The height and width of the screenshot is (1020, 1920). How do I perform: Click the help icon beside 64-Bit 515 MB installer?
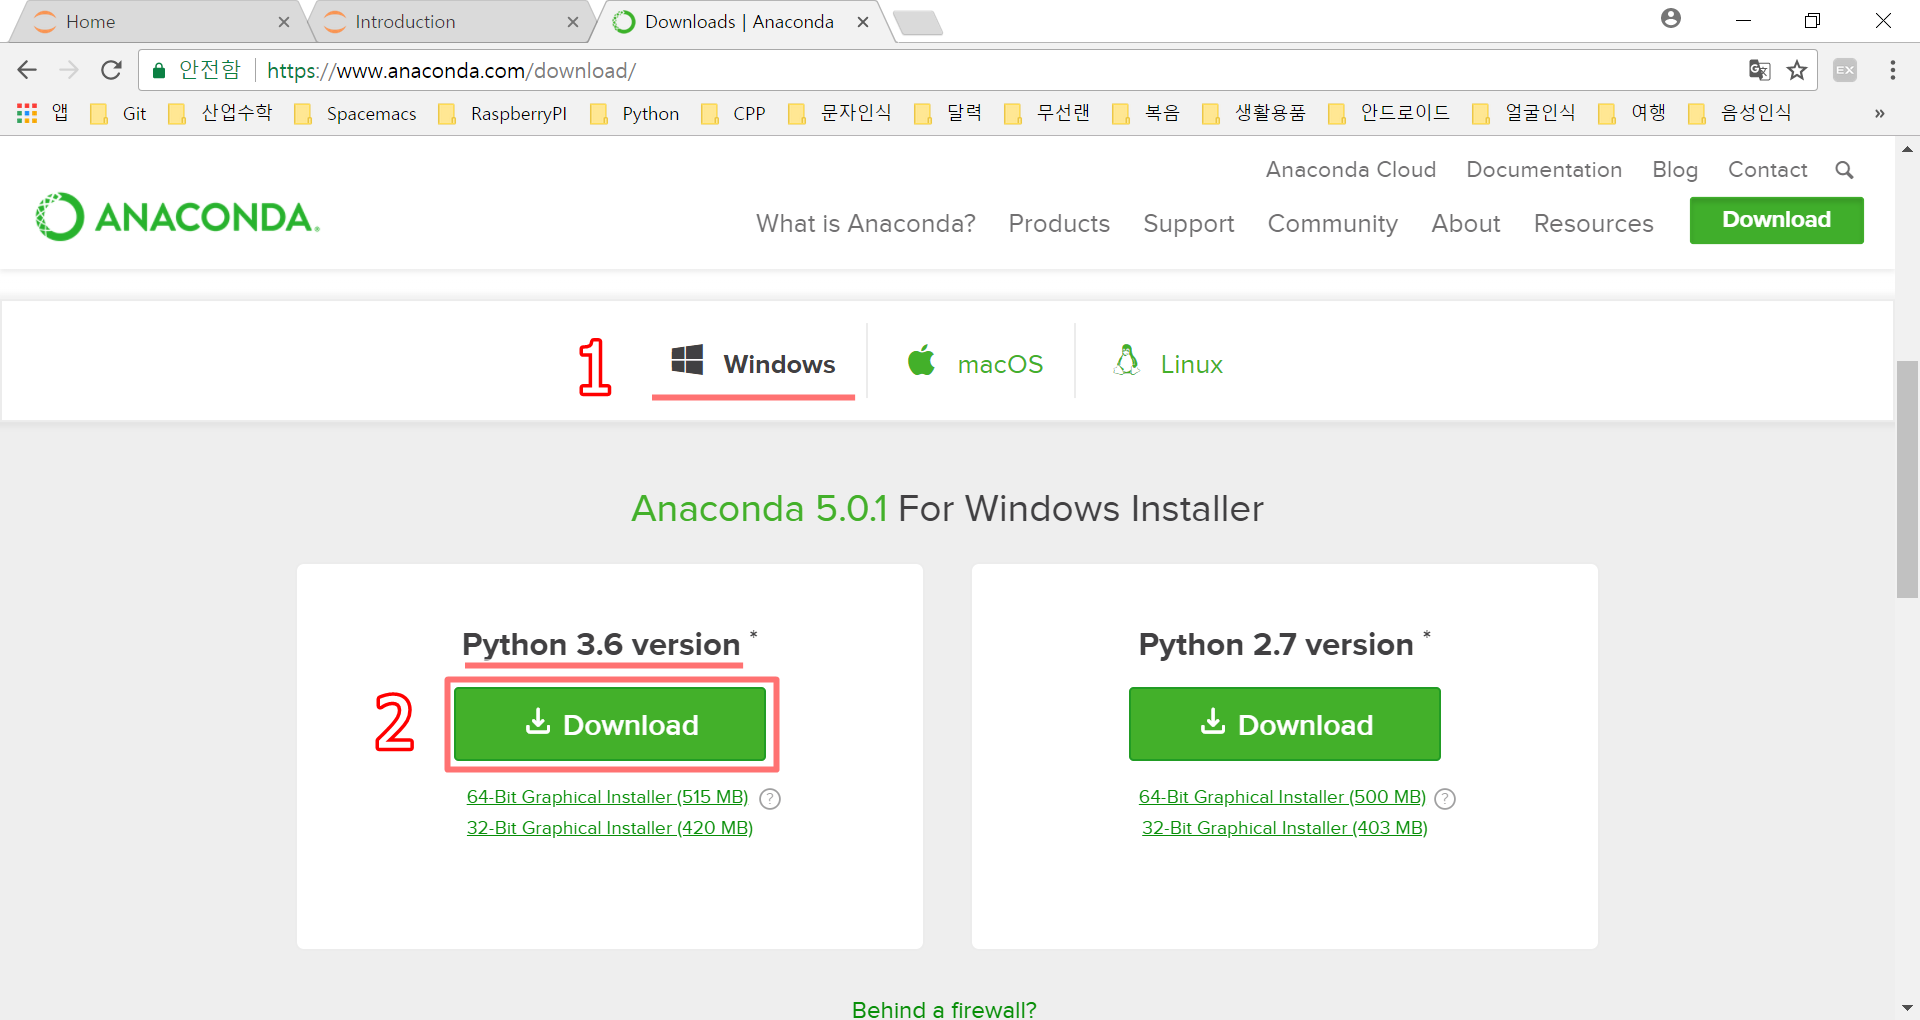[x=770, y=798]
